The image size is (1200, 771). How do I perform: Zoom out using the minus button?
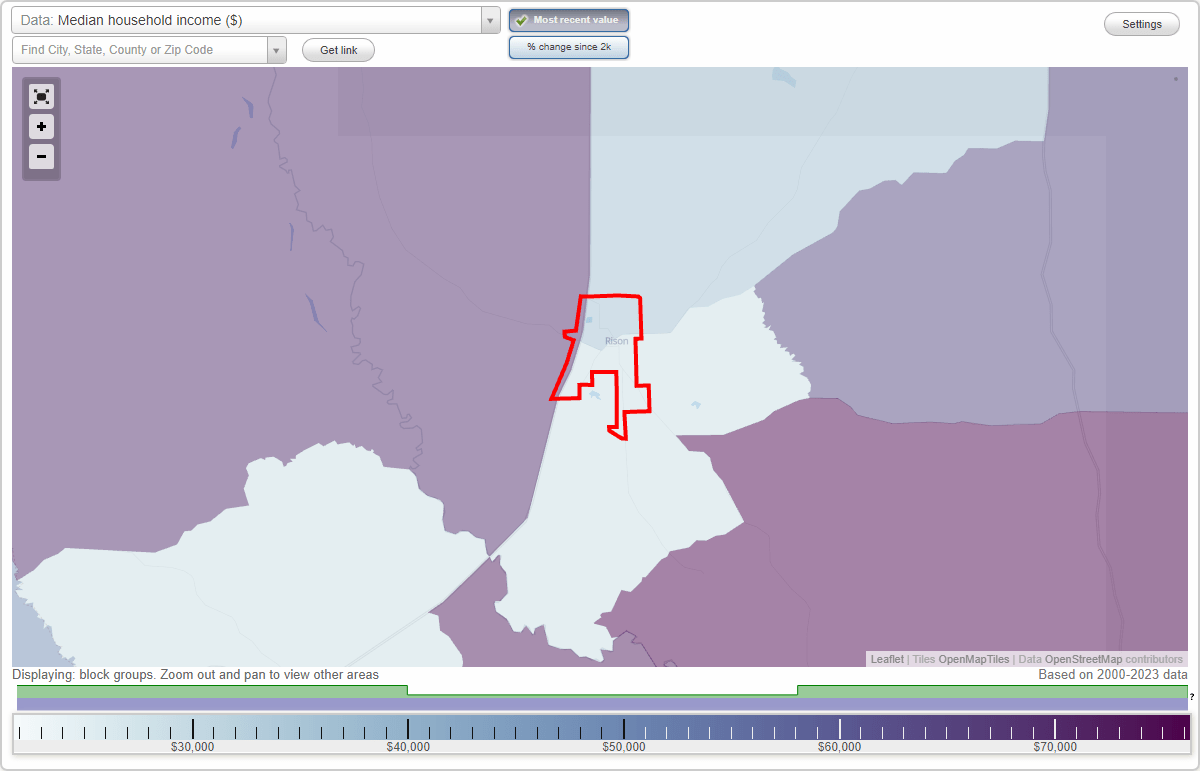(41, 156)
